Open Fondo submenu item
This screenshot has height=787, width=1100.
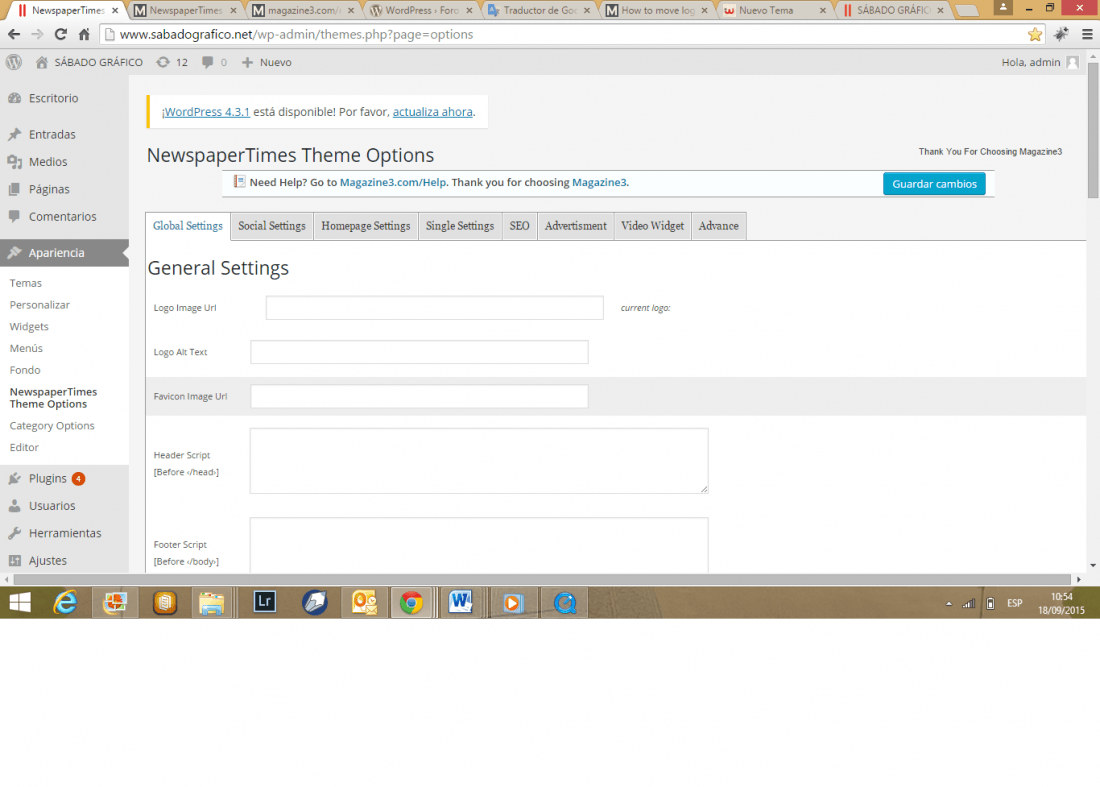(x=25, y=370)
